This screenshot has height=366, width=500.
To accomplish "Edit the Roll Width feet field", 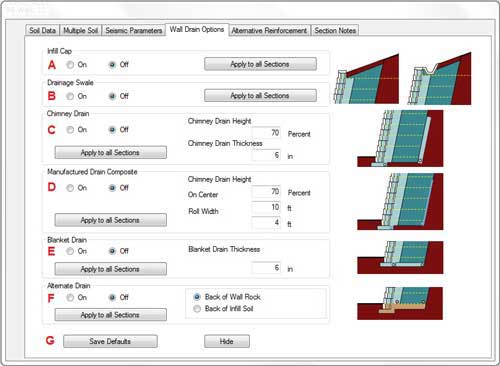I will 266,222.
